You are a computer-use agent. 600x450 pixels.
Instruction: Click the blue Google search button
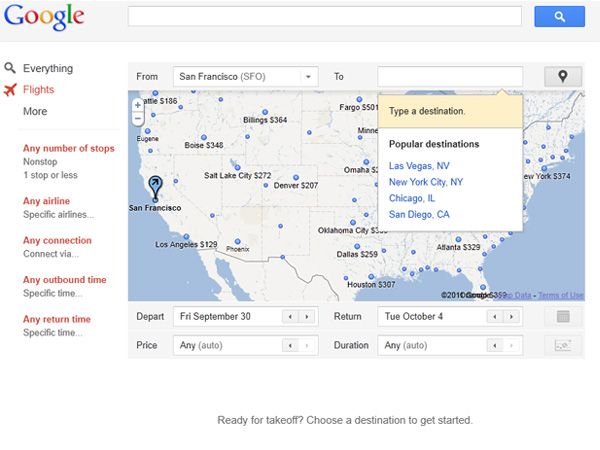(x=559, y=16)
